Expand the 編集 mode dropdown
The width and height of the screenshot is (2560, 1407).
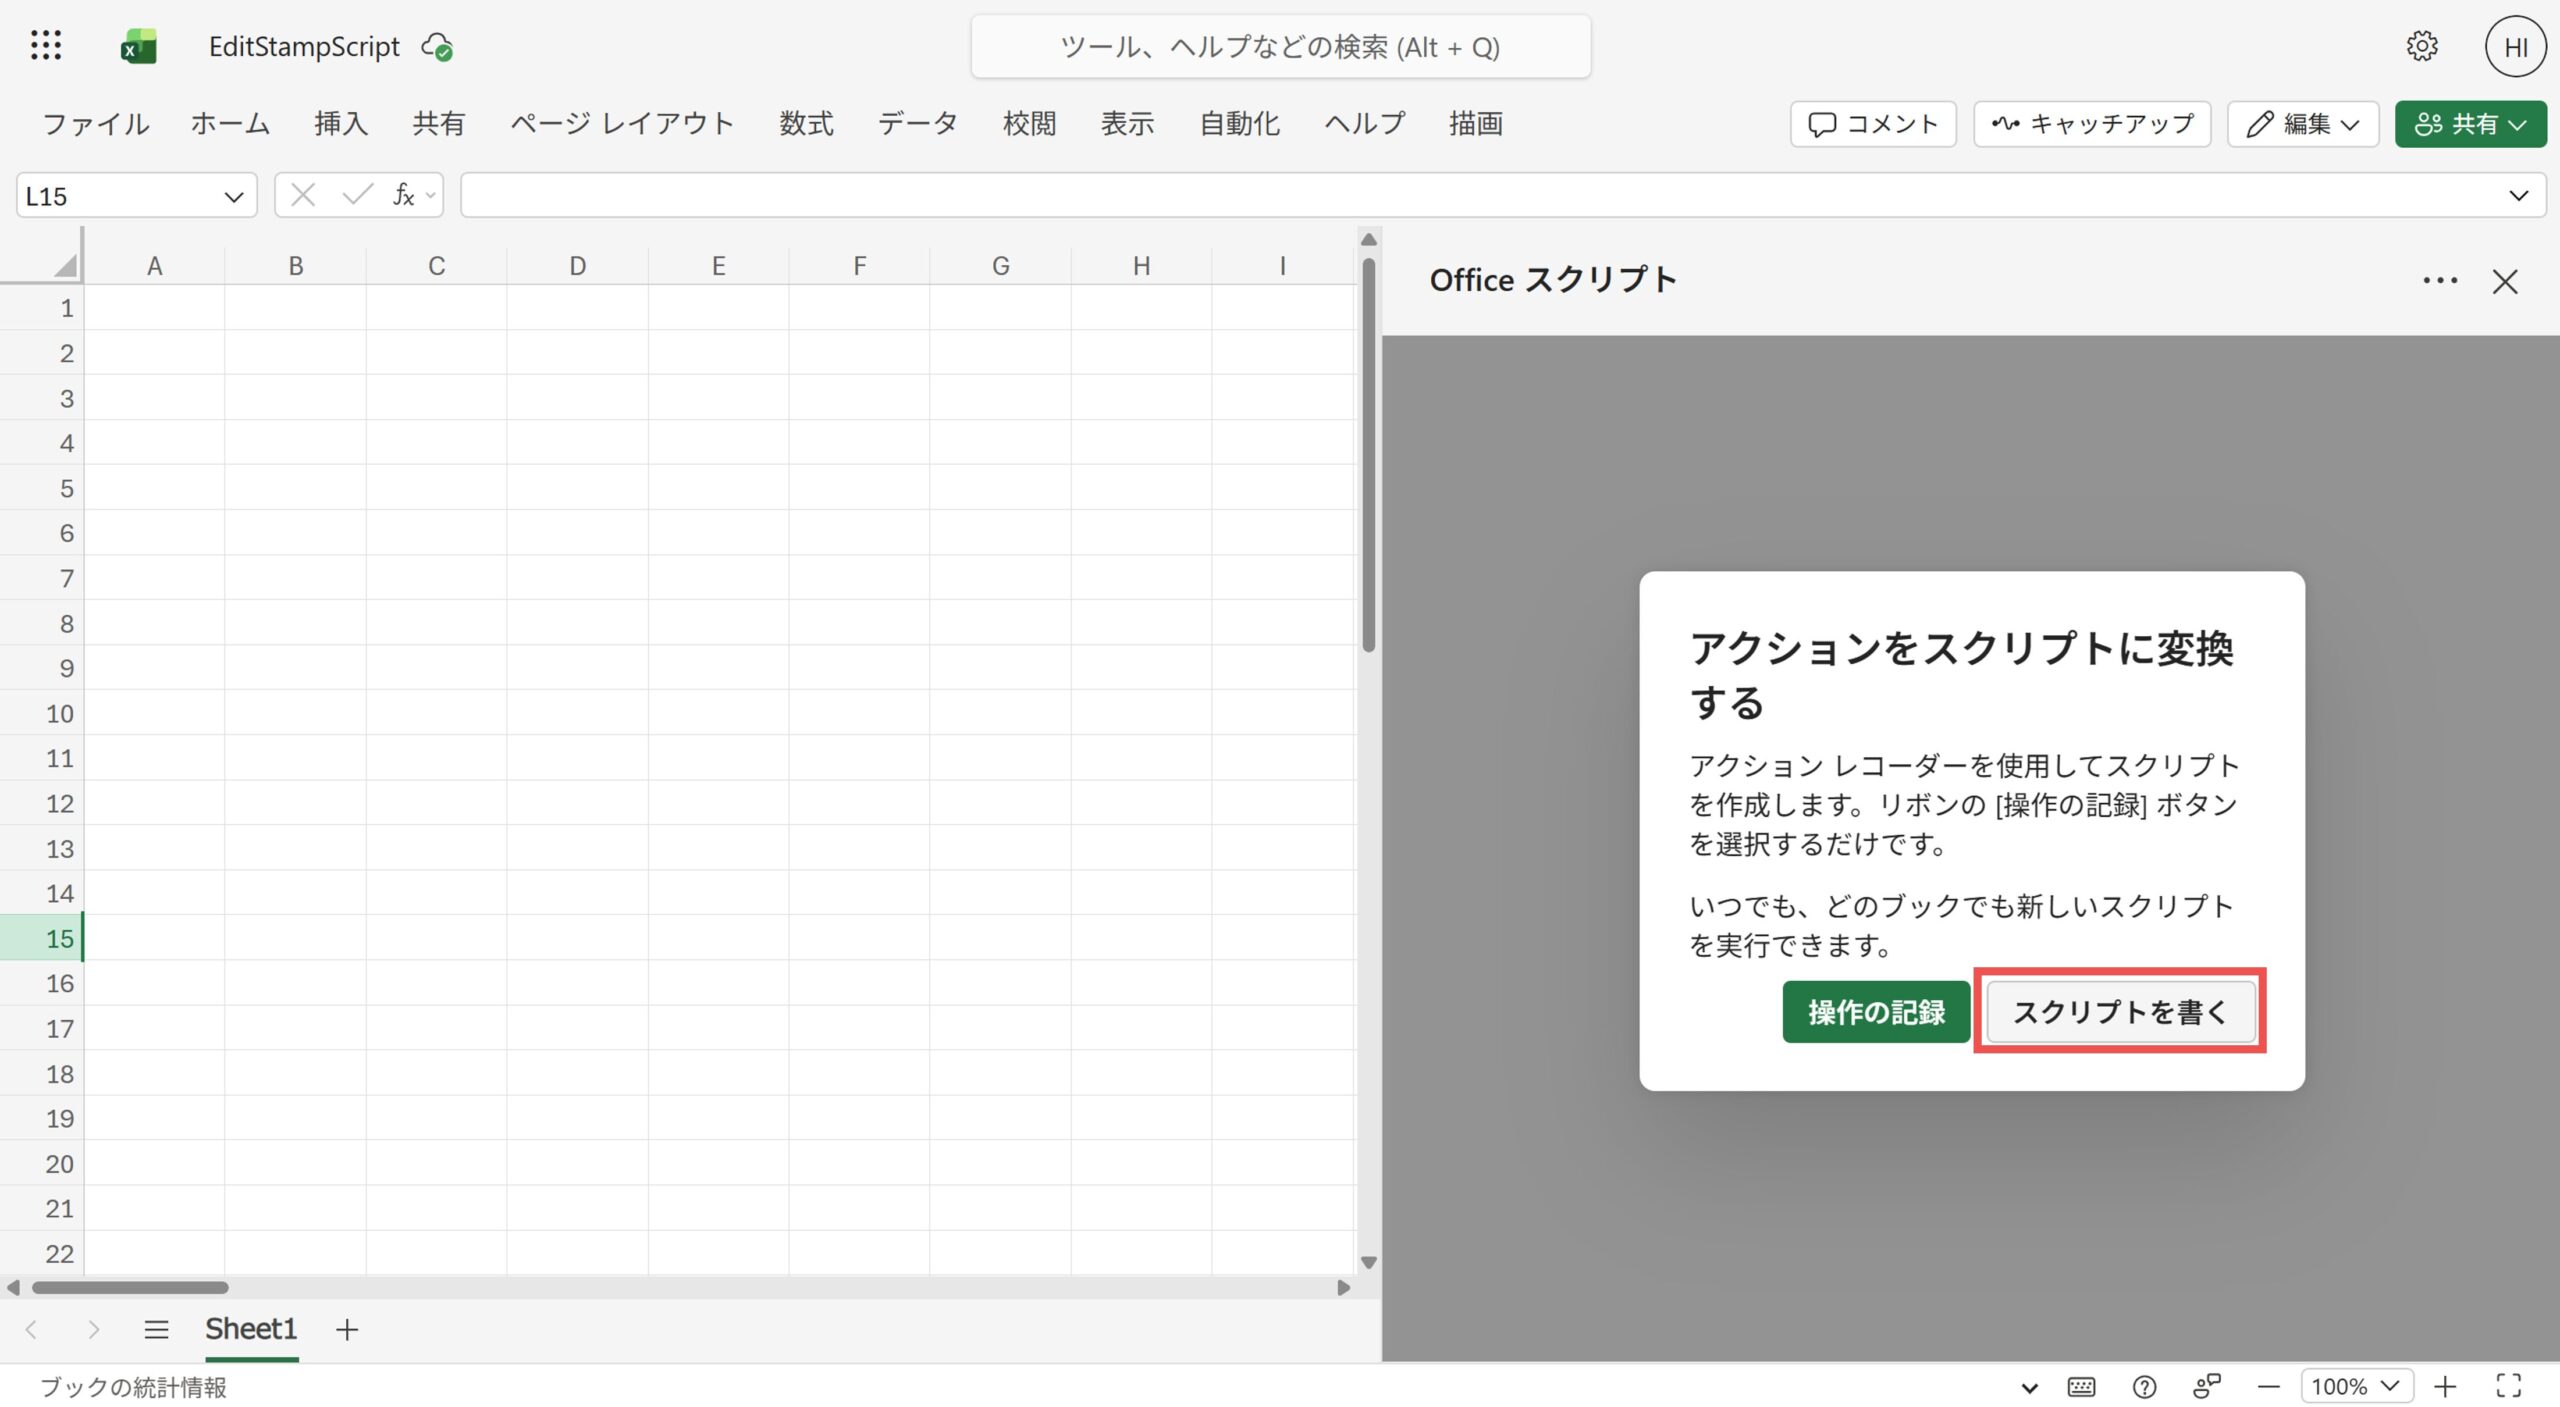[x=2350, y=124]
